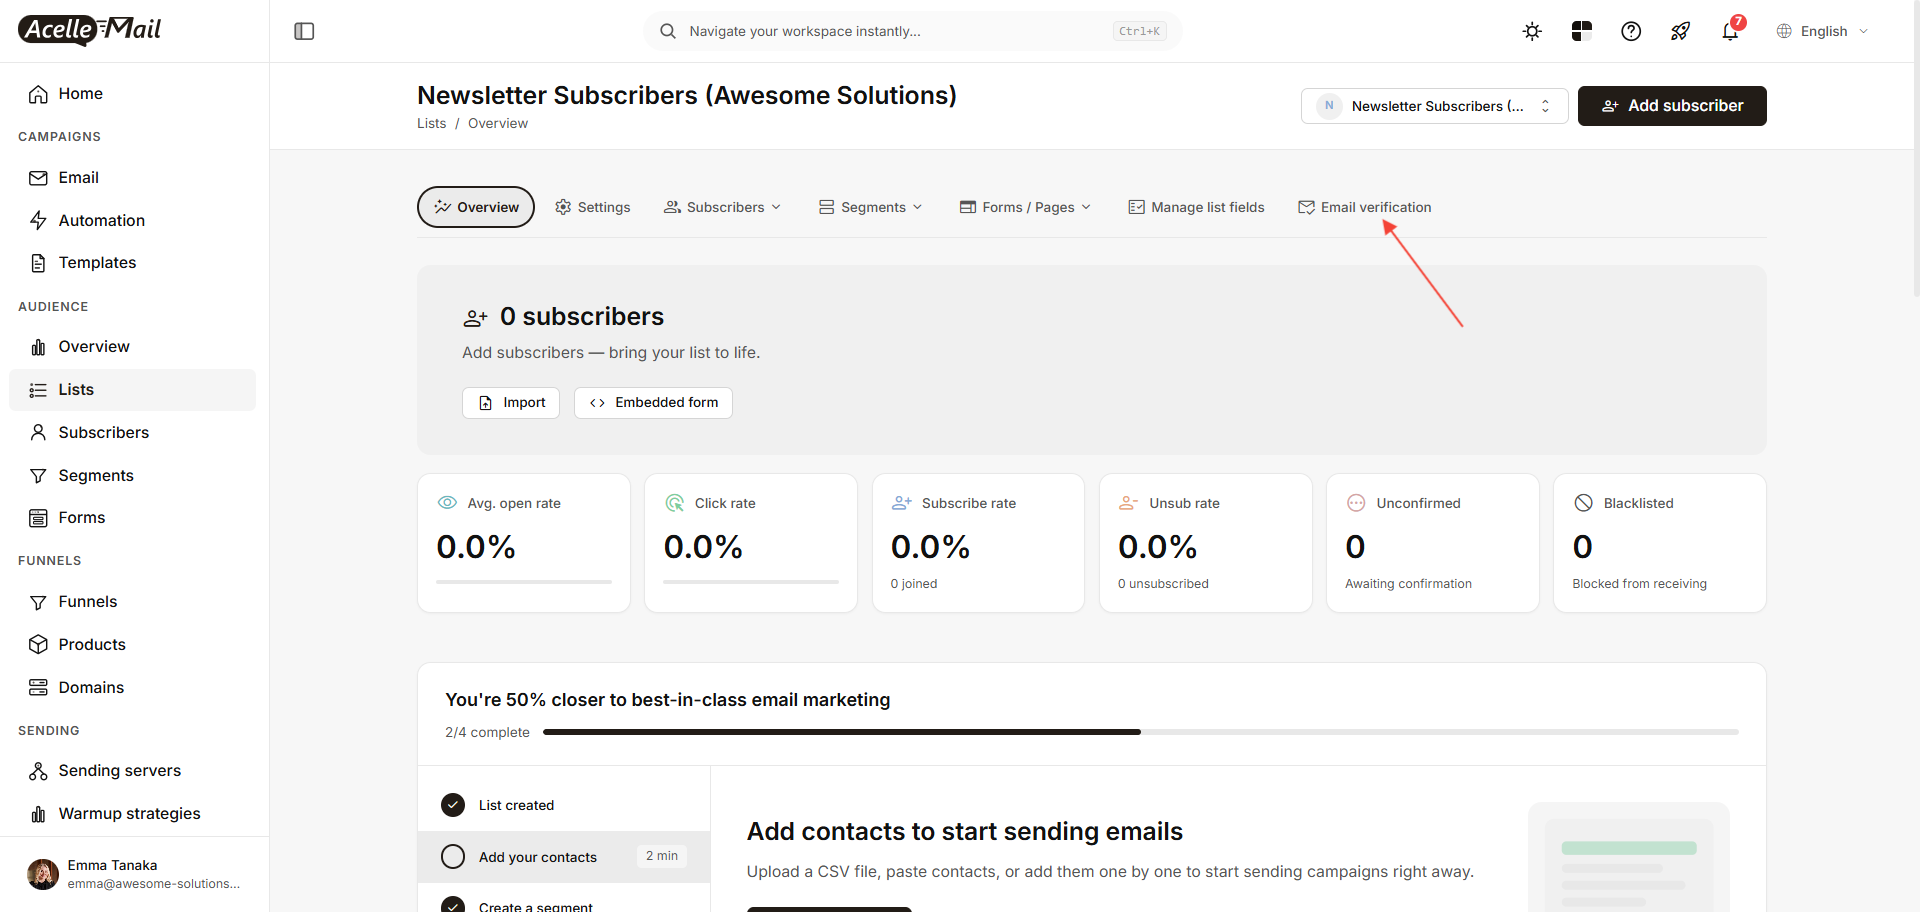Image resolution: width=1920 pixels, height=912 pixels.
Task: Click the List created checked step
Action: pos(564,805)
